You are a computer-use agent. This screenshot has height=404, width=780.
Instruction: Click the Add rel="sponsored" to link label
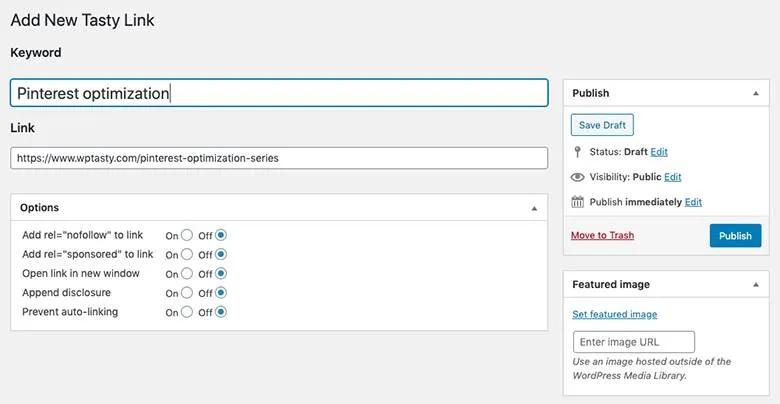point(88,254)
